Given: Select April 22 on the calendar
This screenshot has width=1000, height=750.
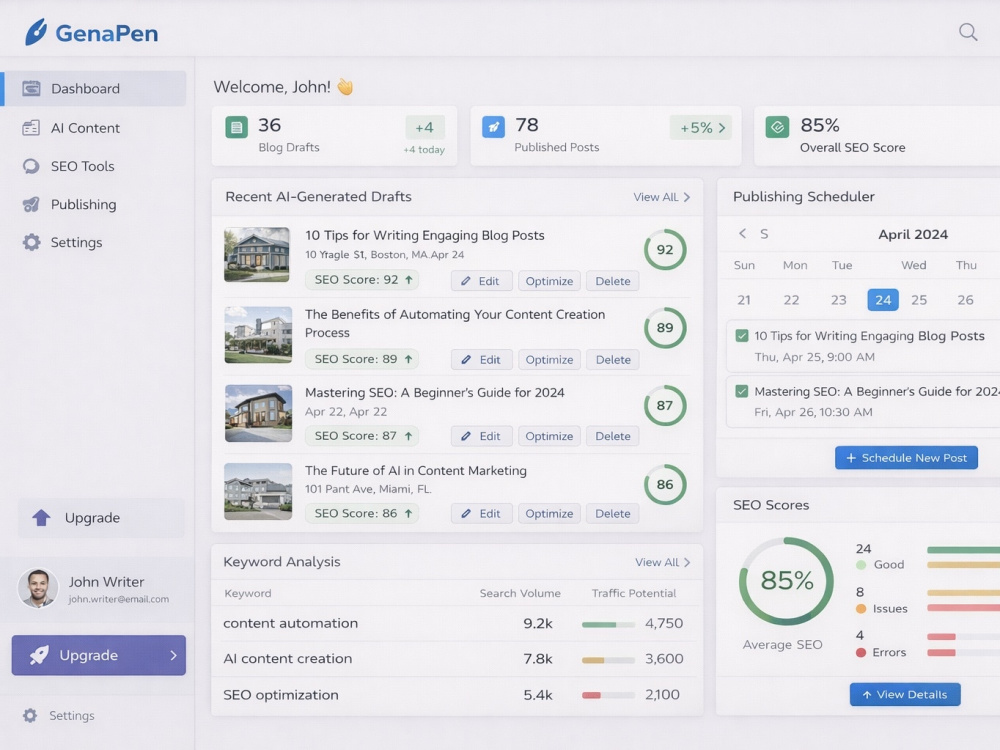Looking at the screenshot, I should click(x=791, y=300).
